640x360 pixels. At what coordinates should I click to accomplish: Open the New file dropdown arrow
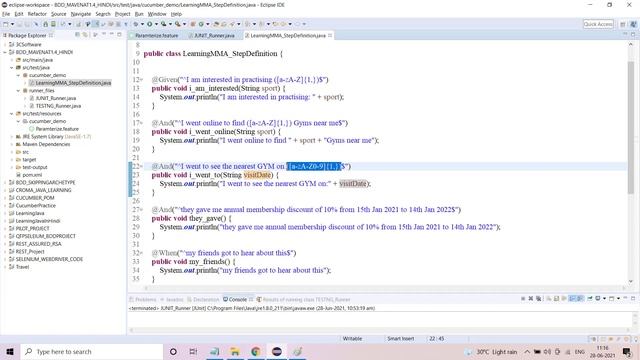pyautogui.click(x=12, y=24)
